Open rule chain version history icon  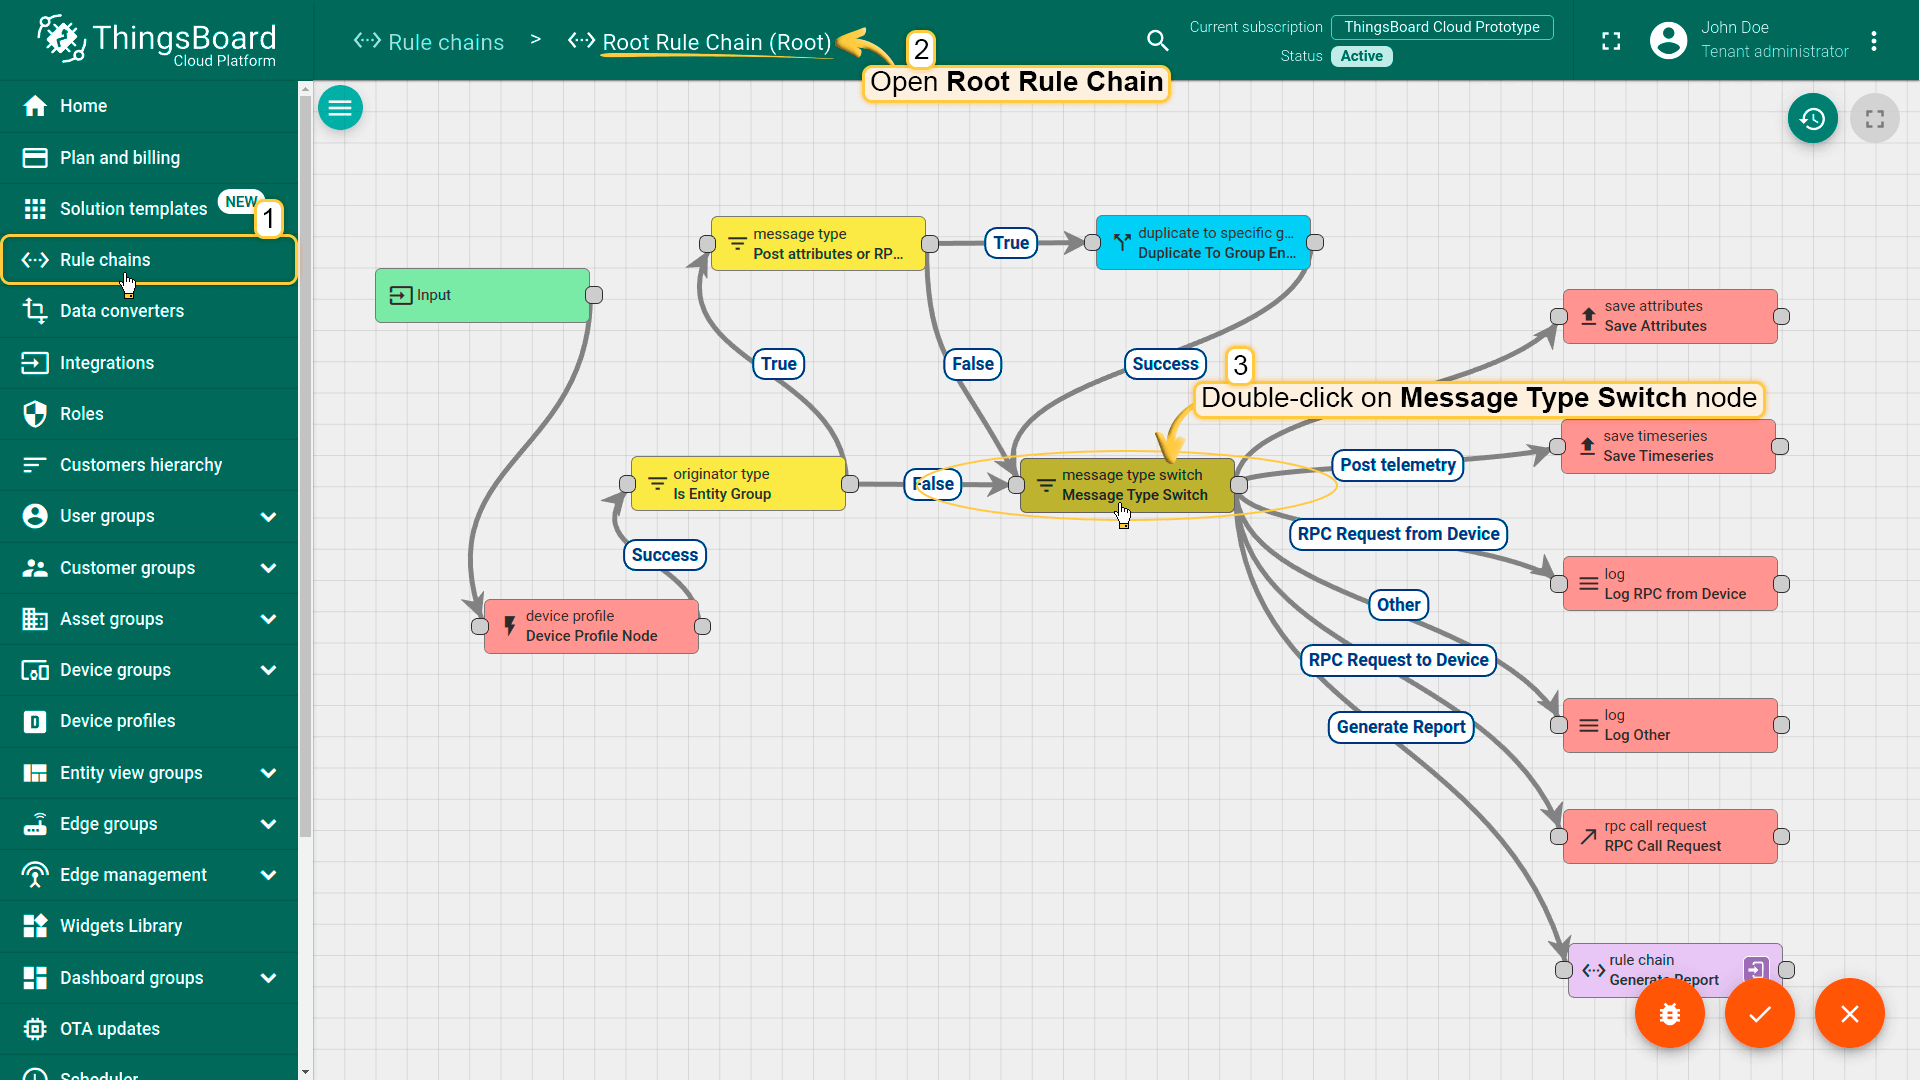(x=1812, y=119)
